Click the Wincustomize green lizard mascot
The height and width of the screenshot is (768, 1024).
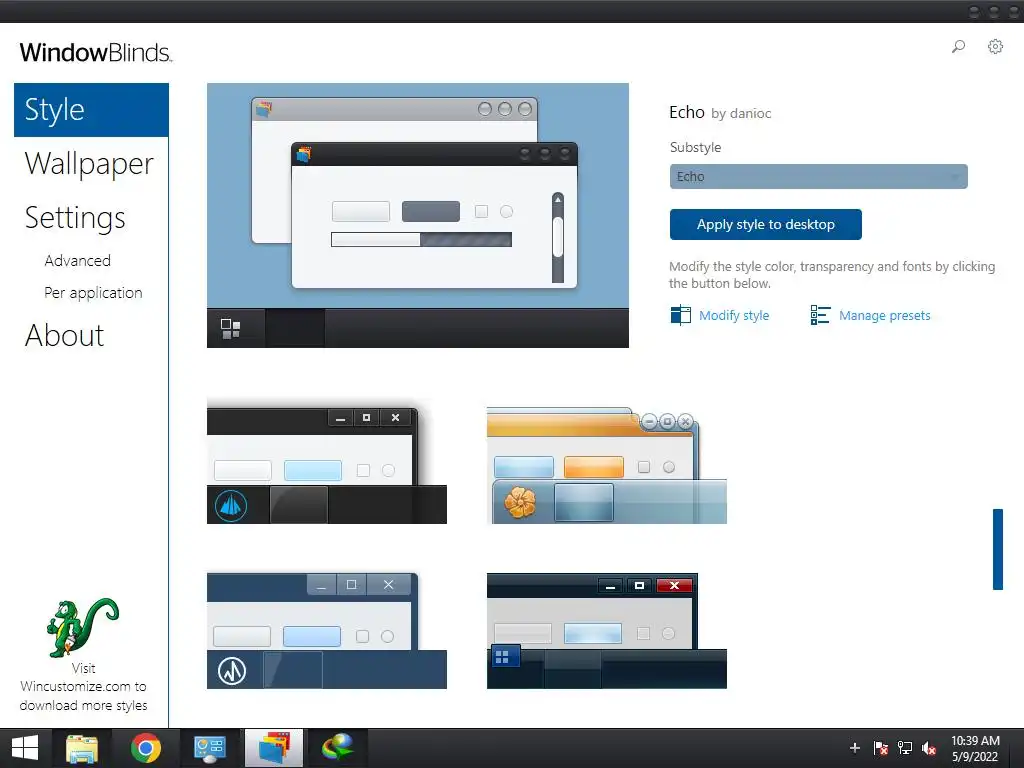(82, 628)
